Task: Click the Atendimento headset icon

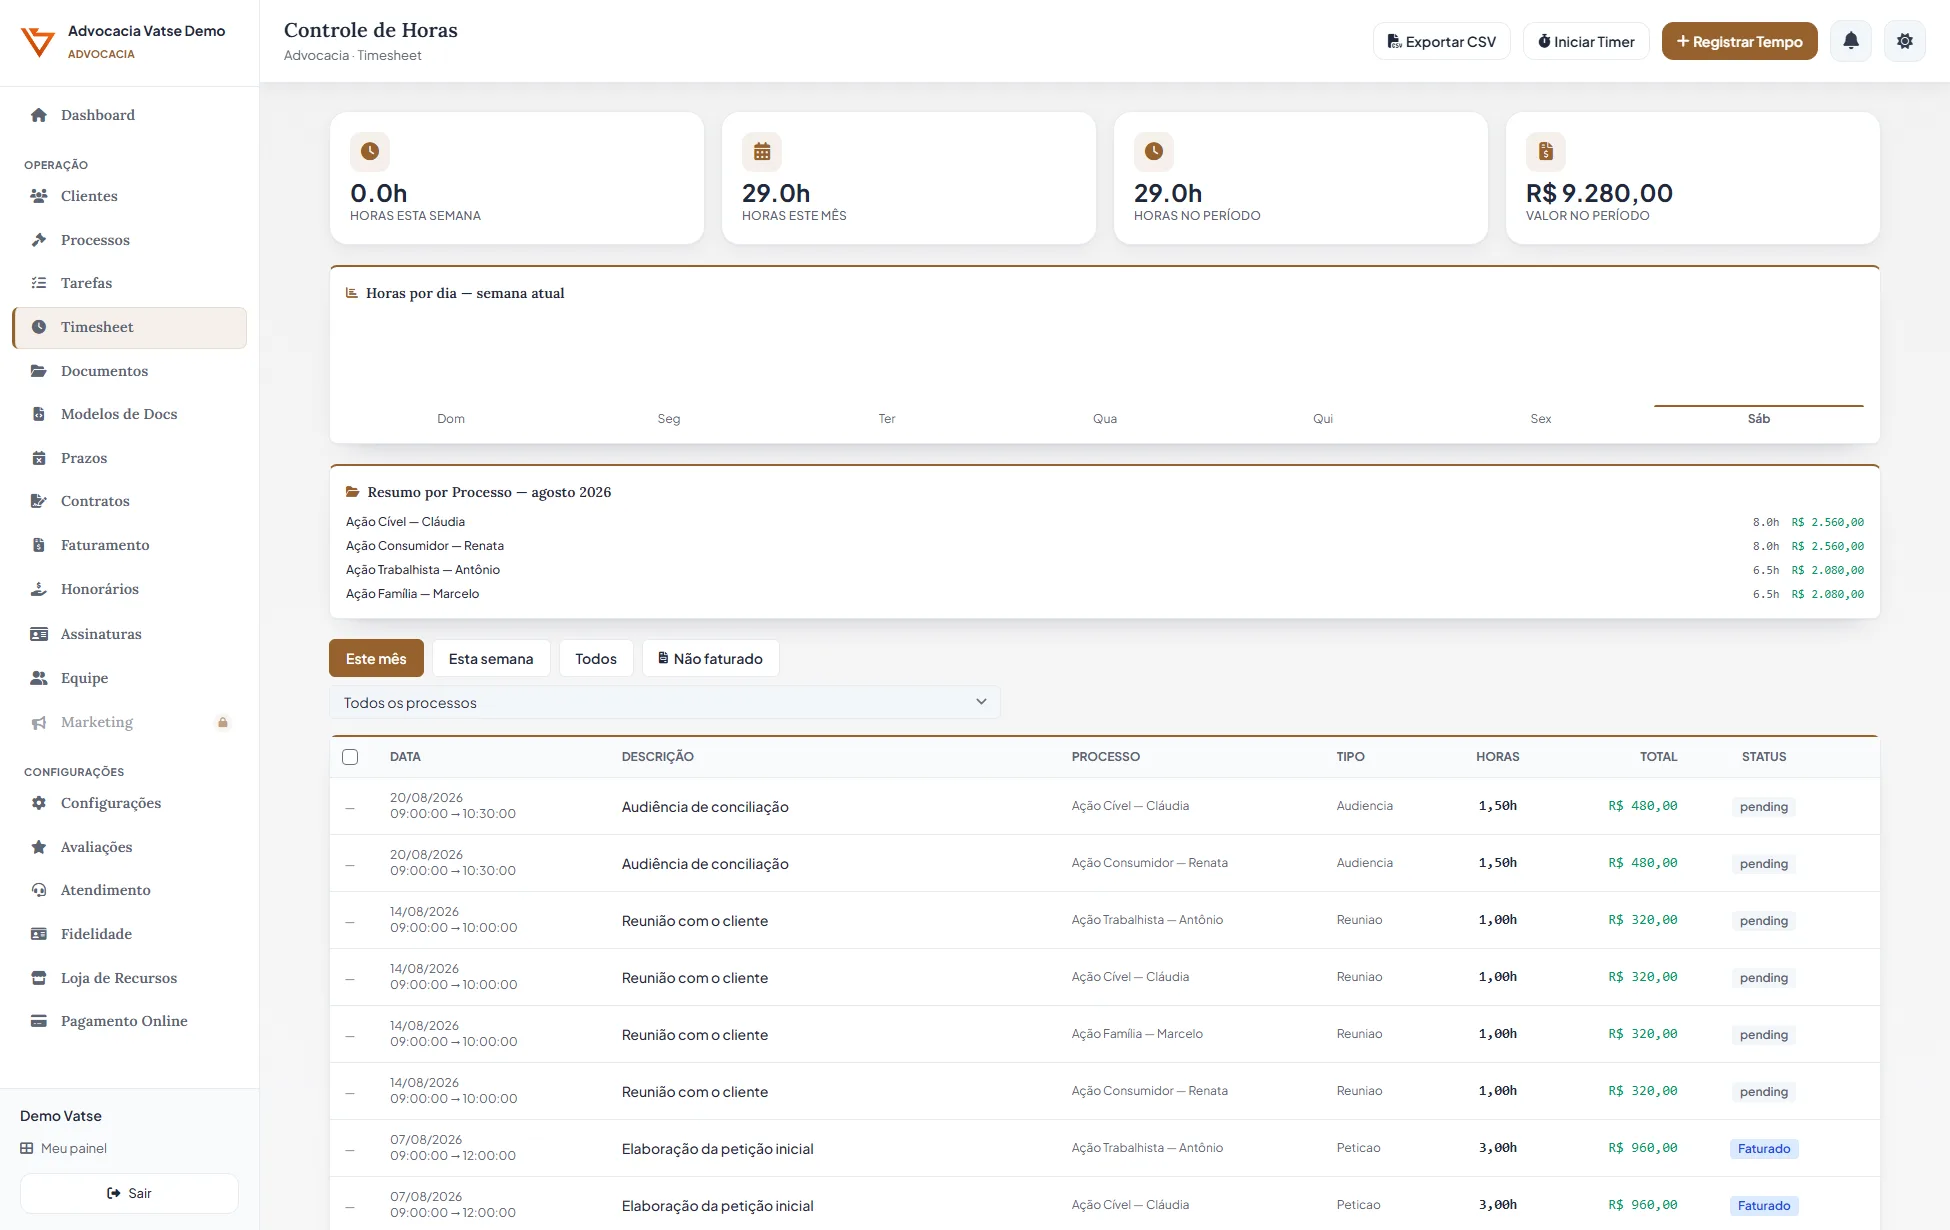Action: tap(39, 890)
